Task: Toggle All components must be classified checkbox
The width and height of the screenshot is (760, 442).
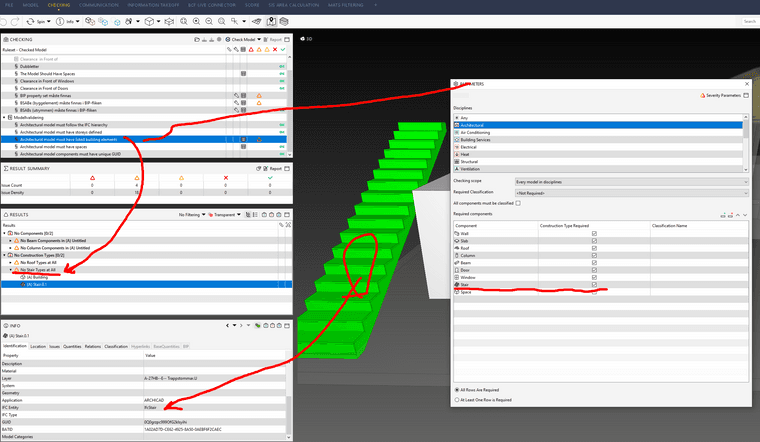Action: pyautogui.click(x=518, y=204)
